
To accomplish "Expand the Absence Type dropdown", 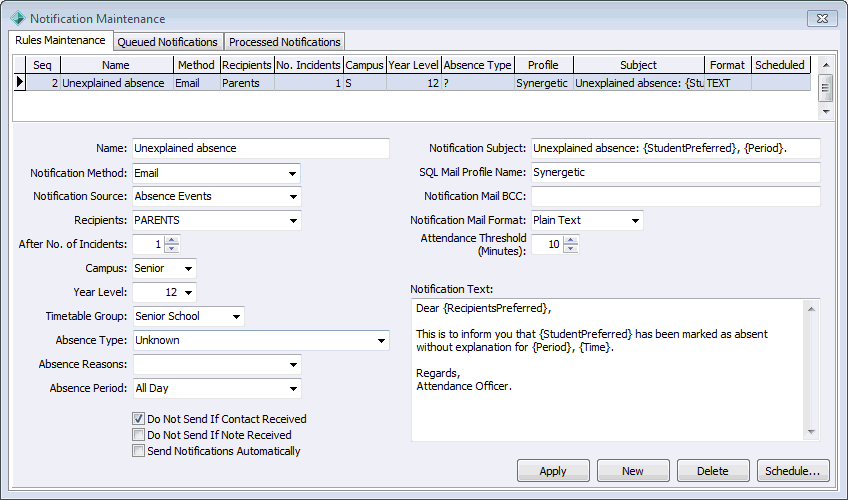I will 381,341.
